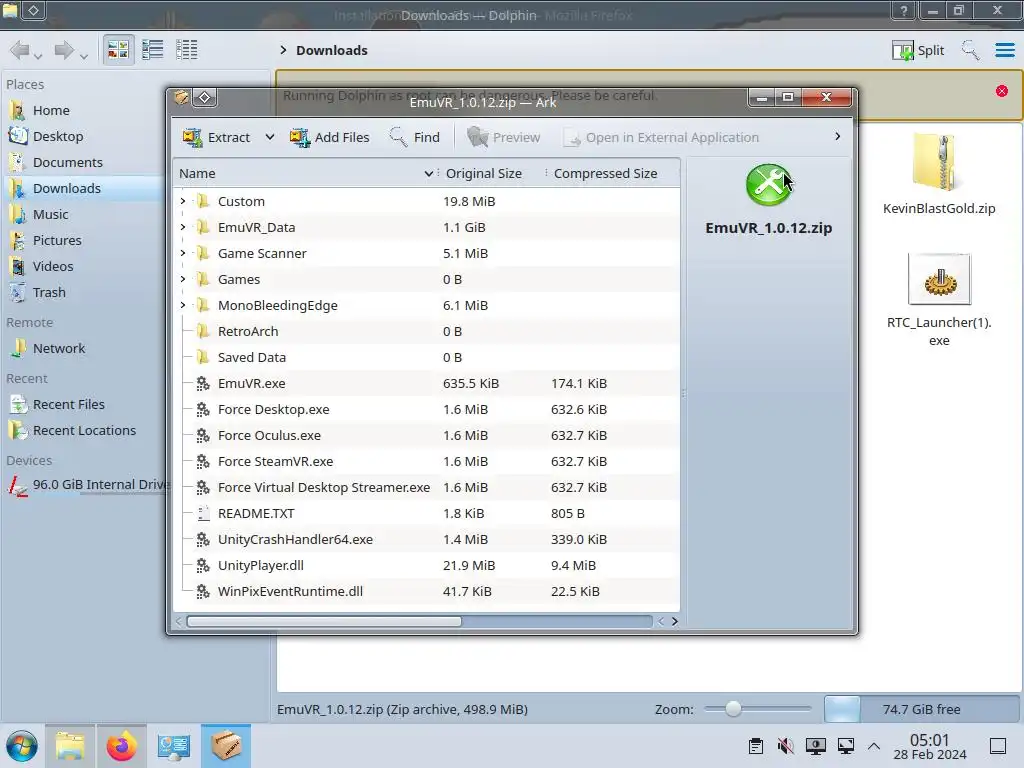Click the file manager taskbar icon
Image resolution: width=1024 pixels, height=768 pixels.
click(70, 746)
